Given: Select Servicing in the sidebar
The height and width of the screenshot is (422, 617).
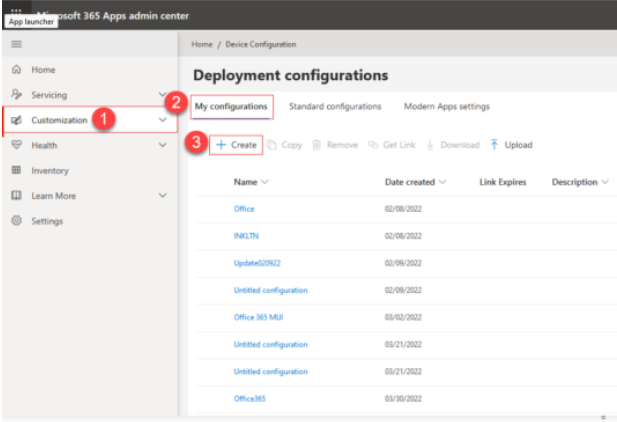Looking at the screenshot, I should [x=49, y=95].
